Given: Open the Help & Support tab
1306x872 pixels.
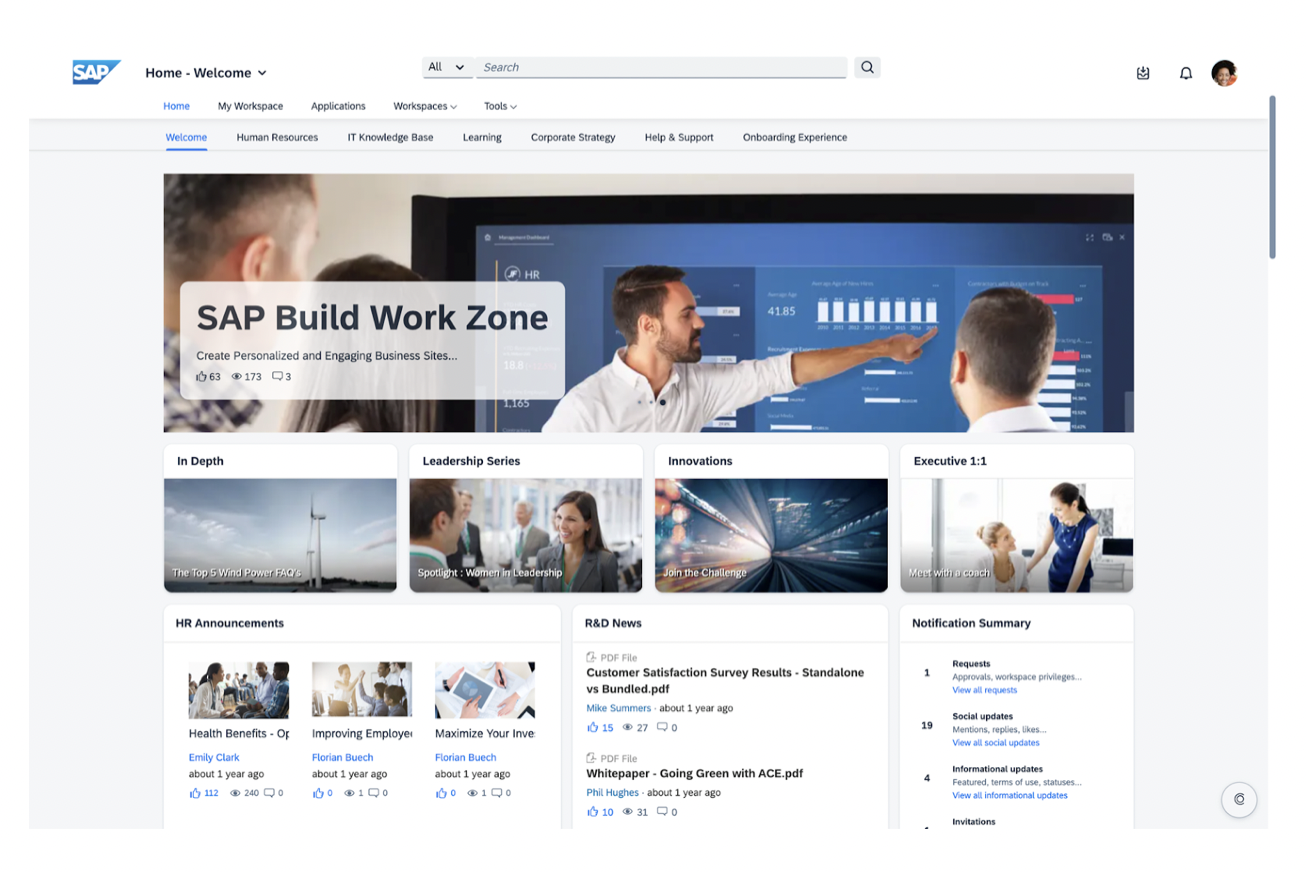Looking at the screenshot, I should click(x=679, y=138).
